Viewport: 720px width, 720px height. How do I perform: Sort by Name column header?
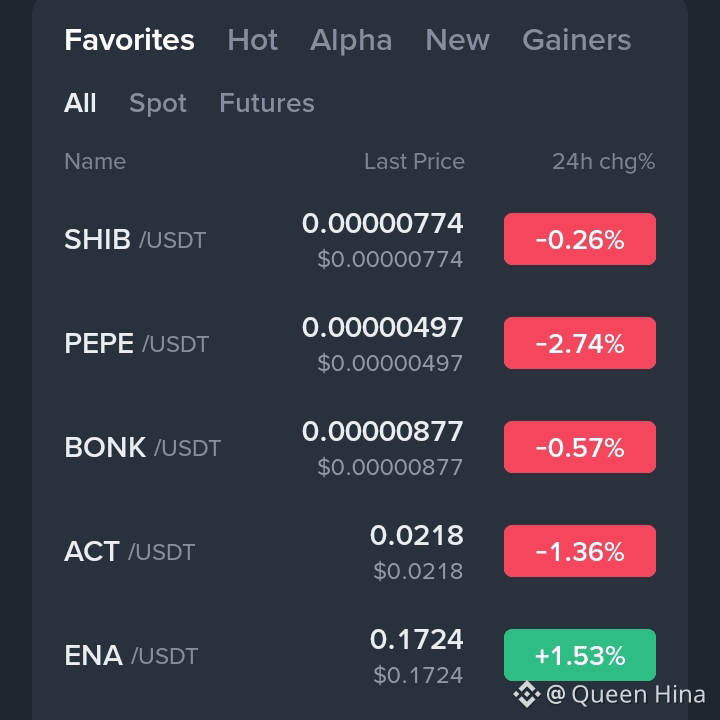point(95,162)
